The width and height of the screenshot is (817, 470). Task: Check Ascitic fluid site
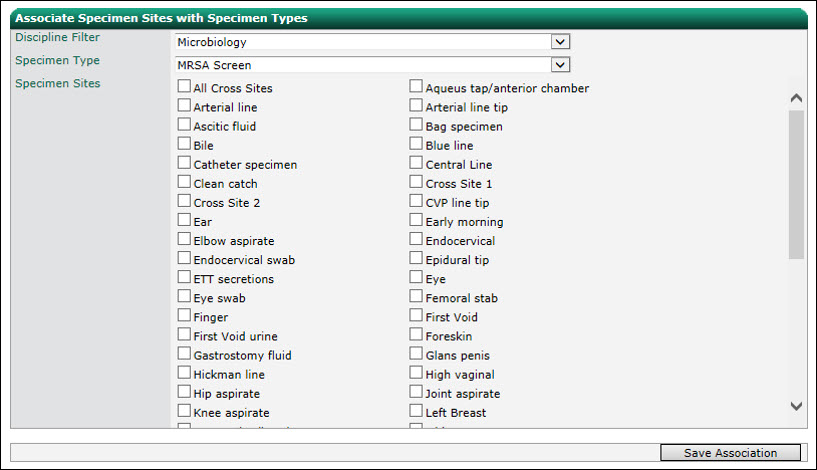click(x=184, y=124)
